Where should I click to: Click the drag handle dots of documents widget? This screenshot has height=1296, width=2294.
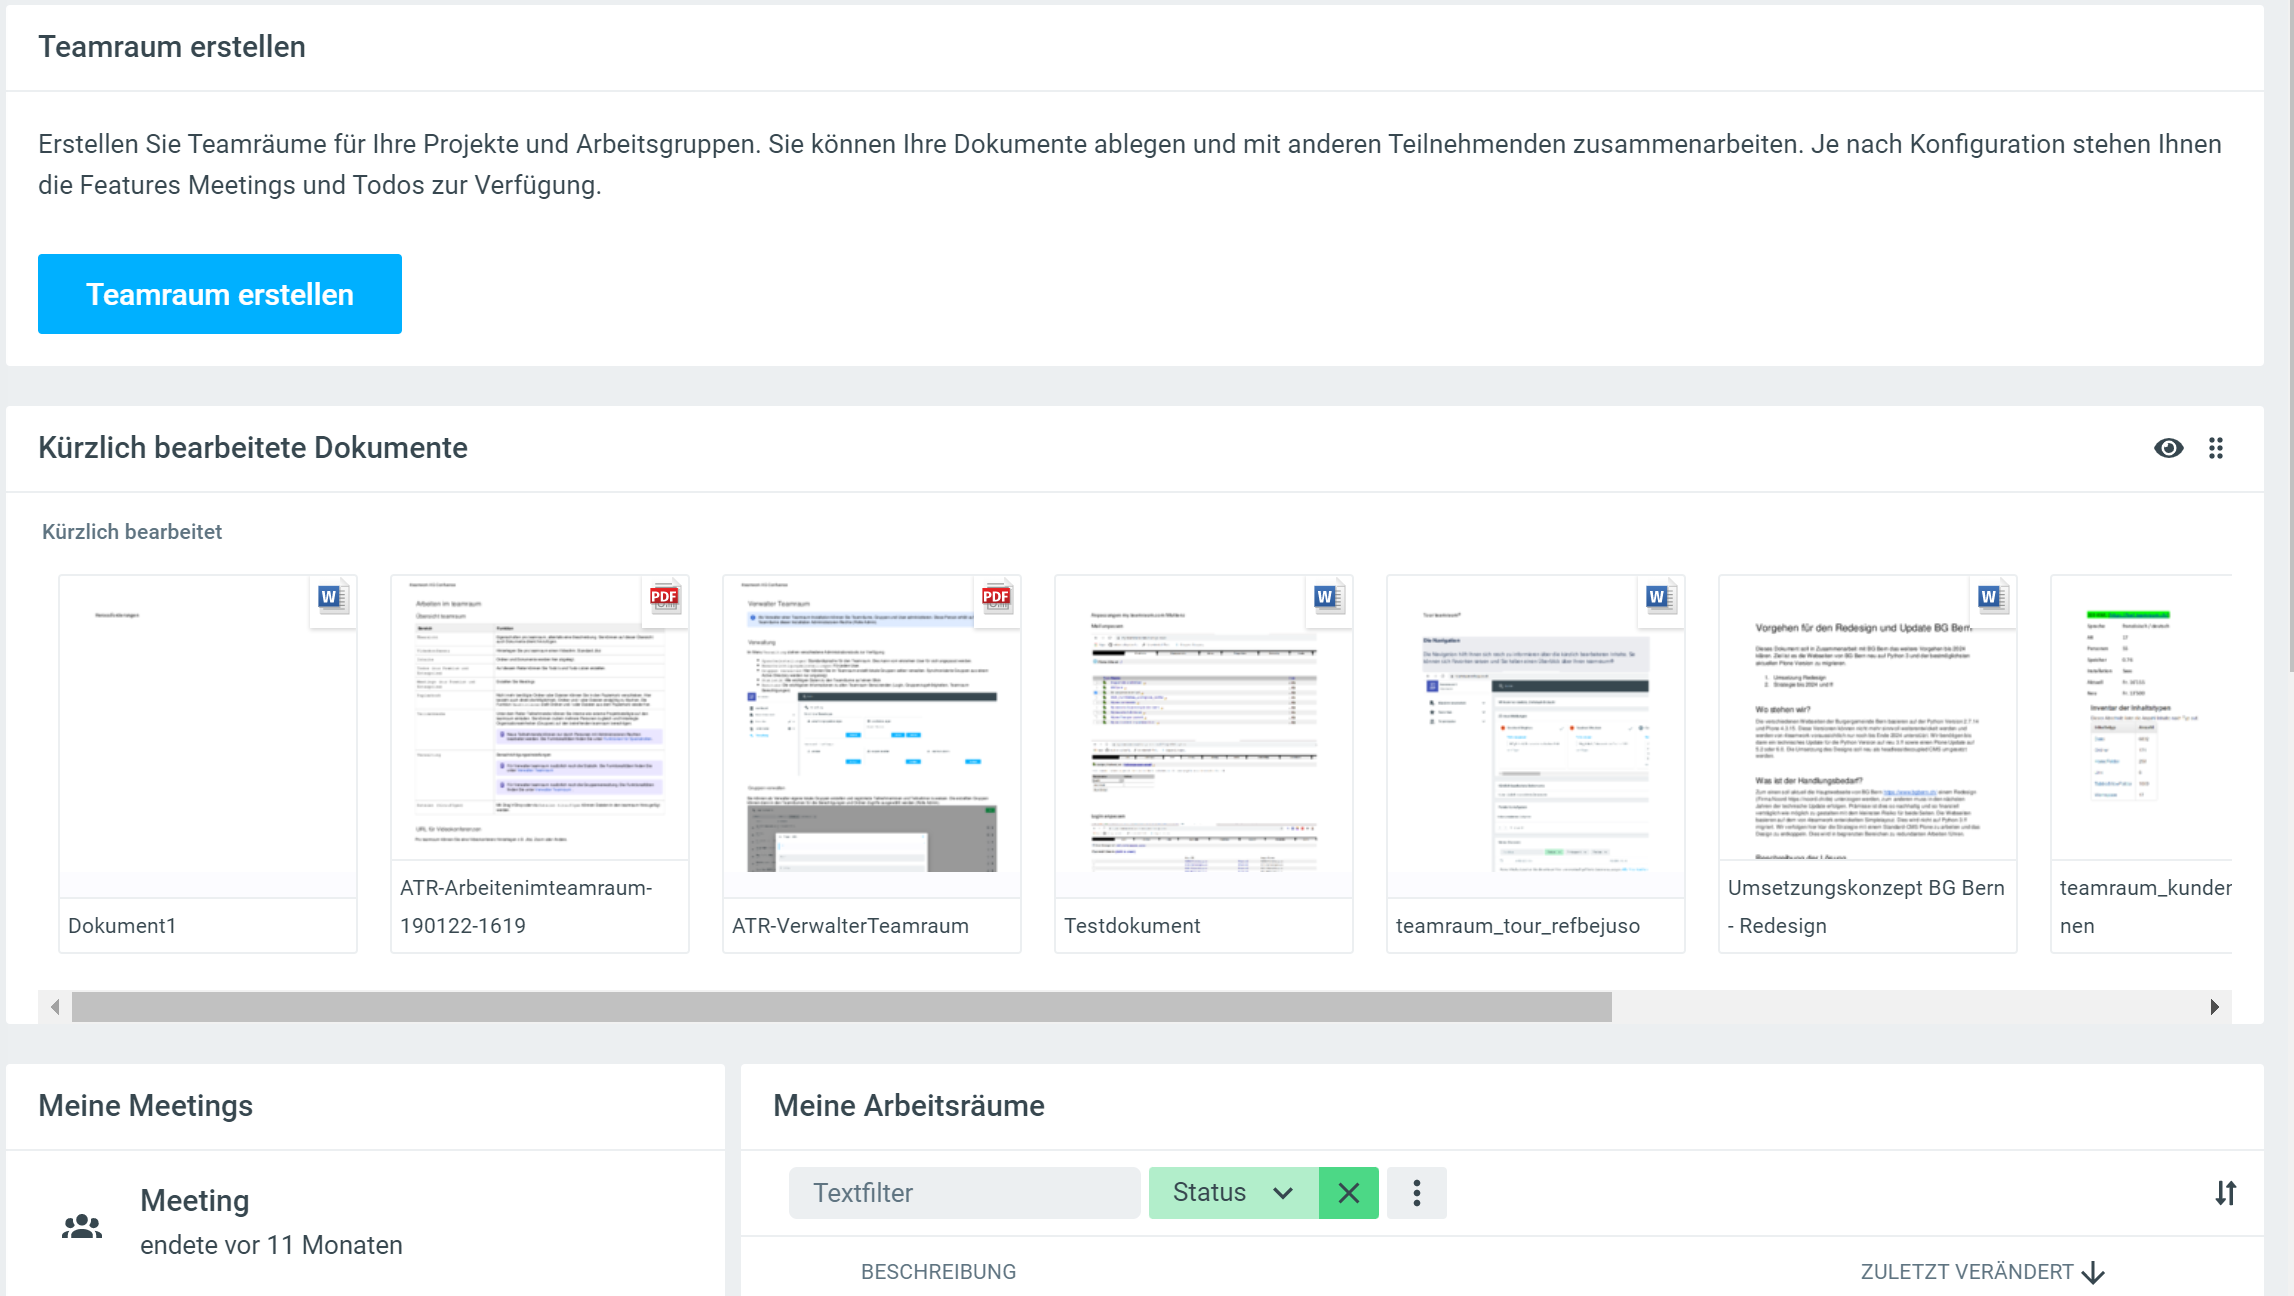click(x=2216, y=448)
